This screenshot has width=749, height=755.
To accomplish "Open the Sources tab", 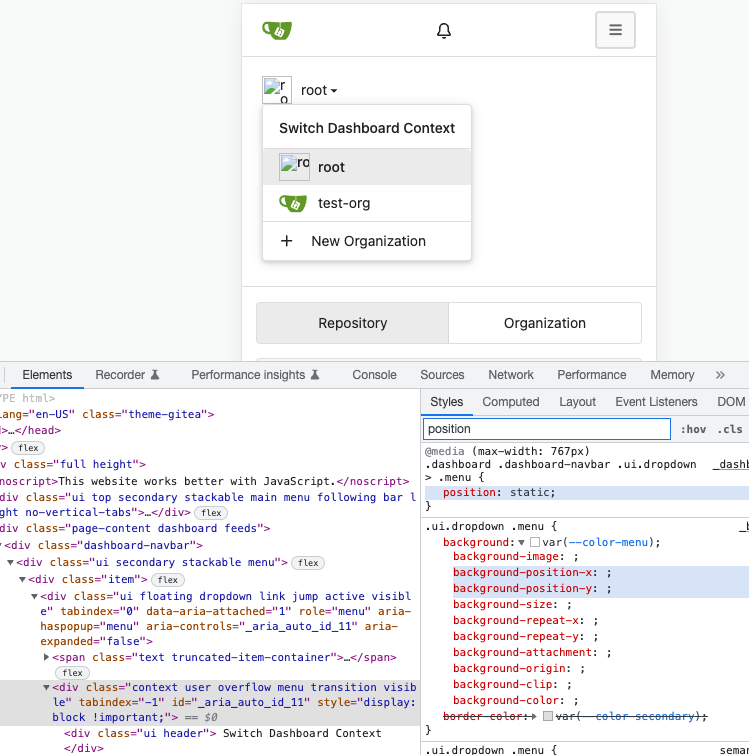I will 442,375.
